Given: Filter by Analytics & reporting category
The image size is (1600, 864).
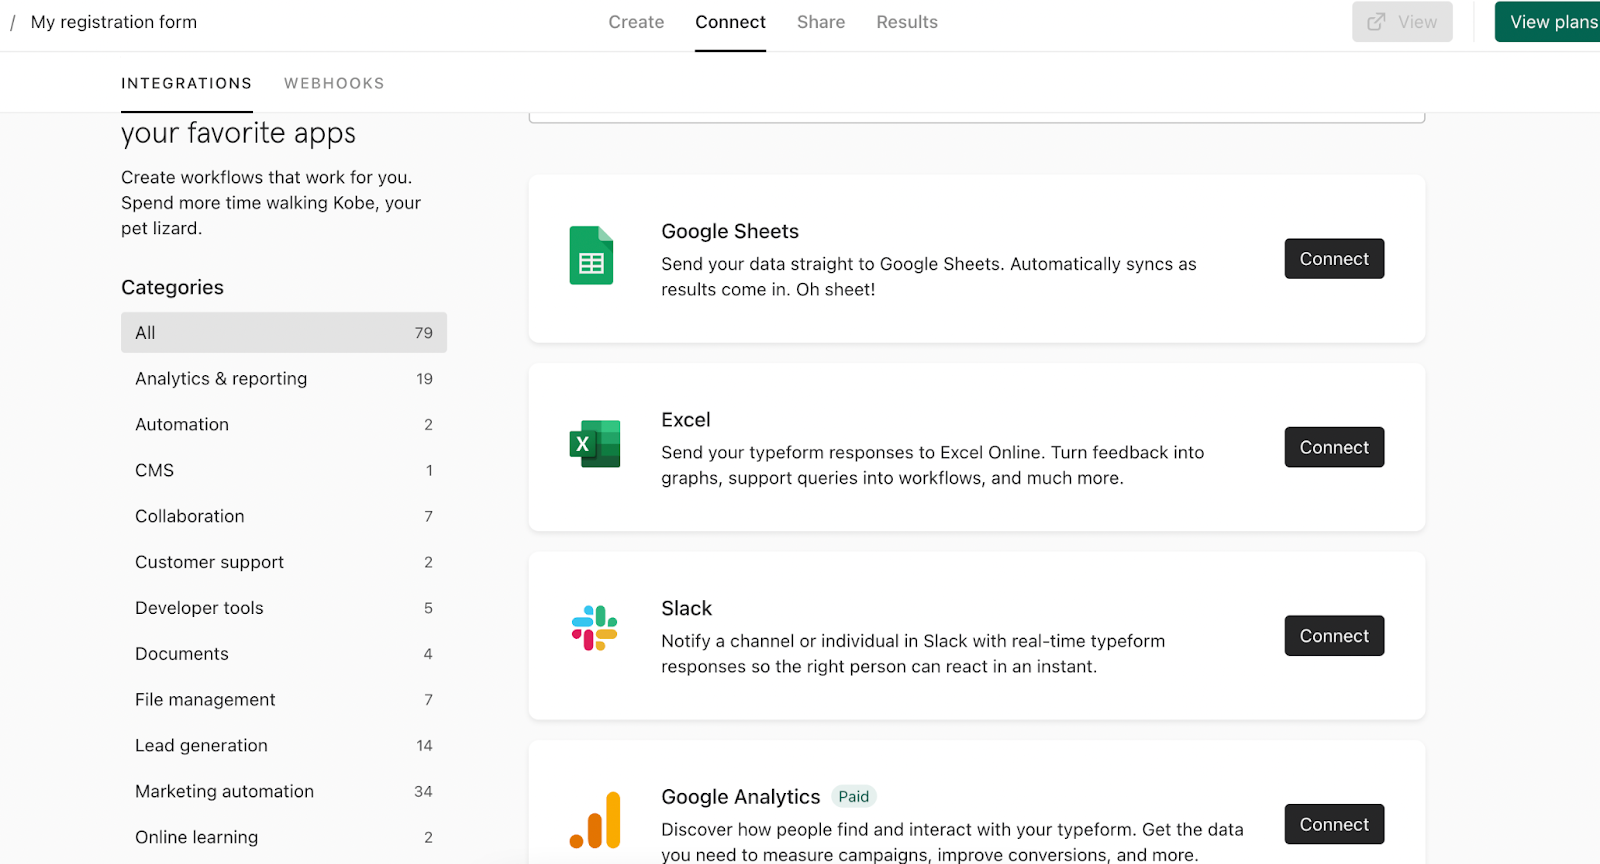Looking at the screenshot, I should (284, 379).
